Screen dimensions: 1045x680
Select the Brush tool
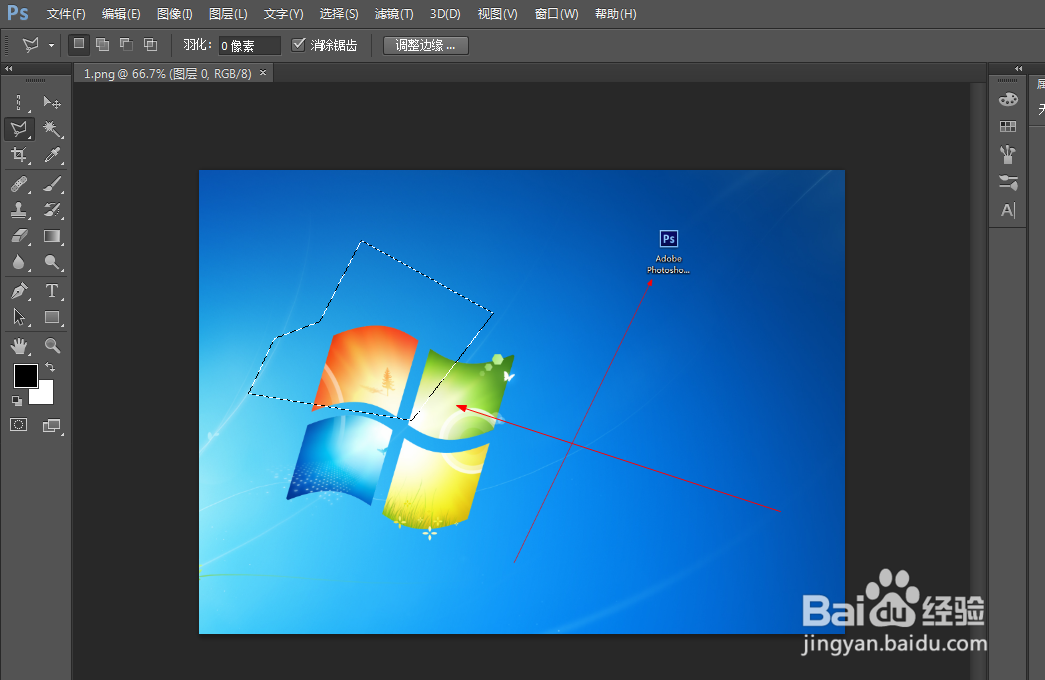point(52,183)
